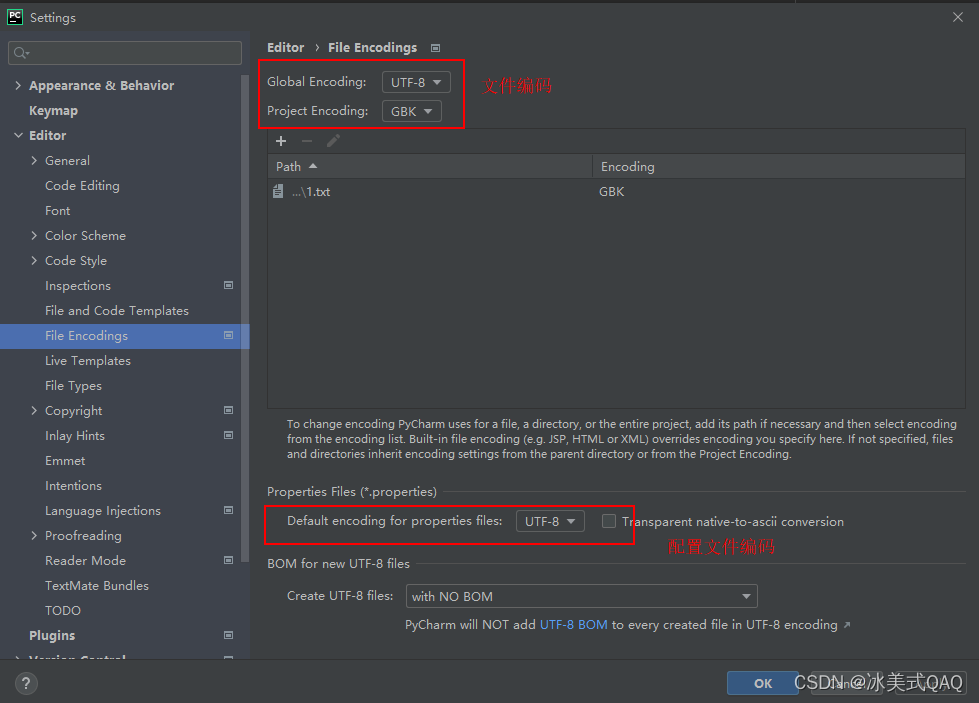The height and width of the screenshot is (703, 979).
Task: Click the project icon beside Language Injections
Action: point(229,510)
